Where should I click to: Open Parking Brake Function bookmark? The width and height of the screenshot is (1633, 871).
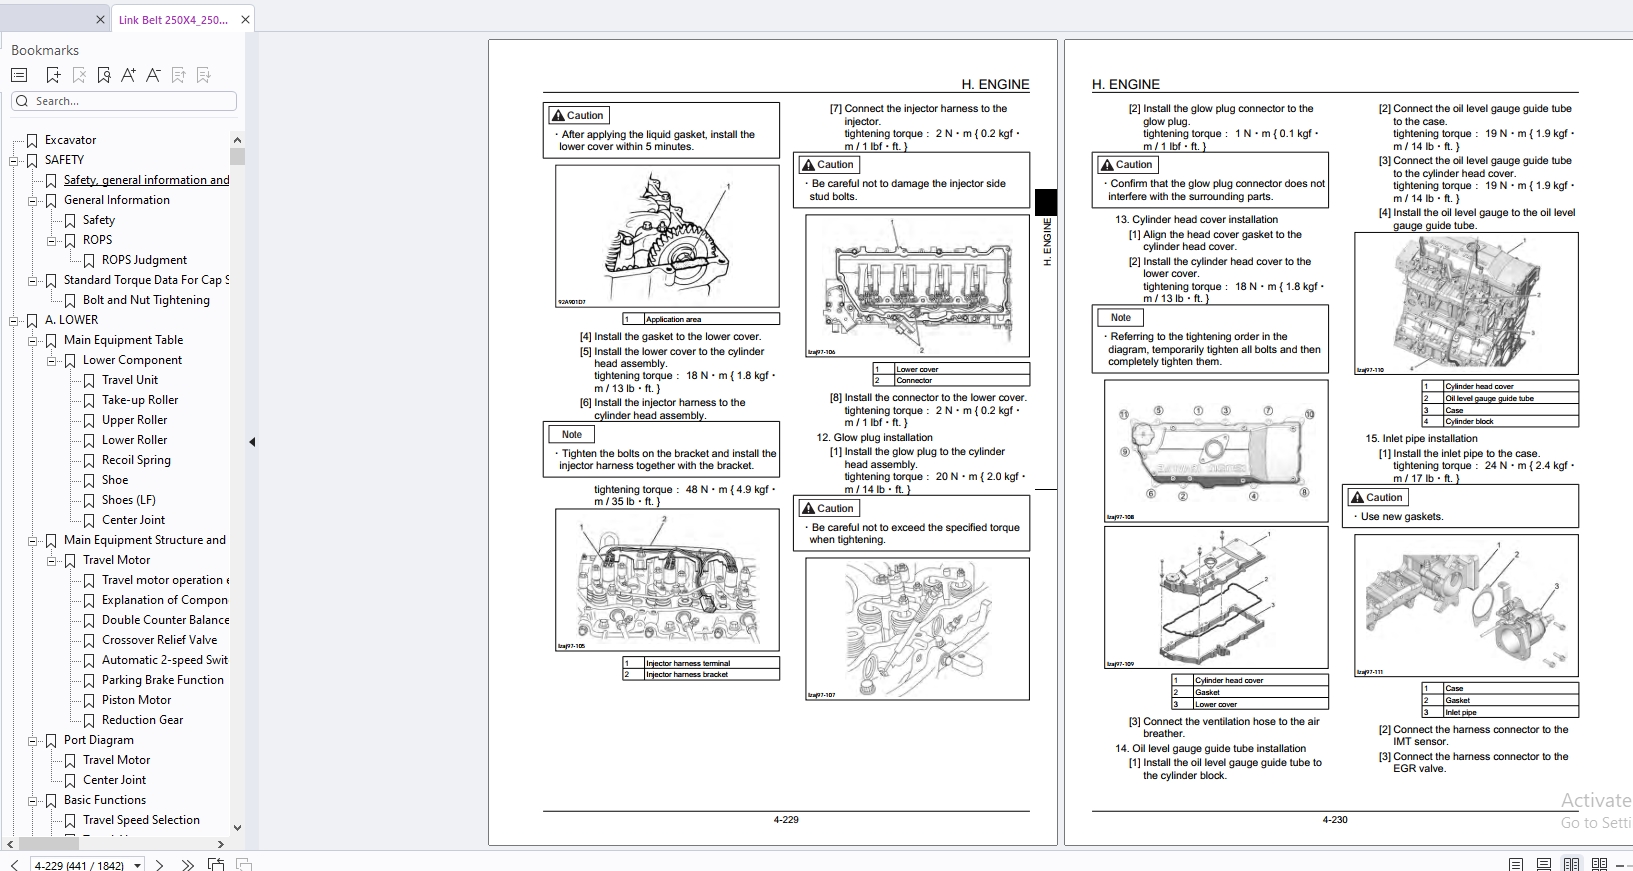pos(162,680)
